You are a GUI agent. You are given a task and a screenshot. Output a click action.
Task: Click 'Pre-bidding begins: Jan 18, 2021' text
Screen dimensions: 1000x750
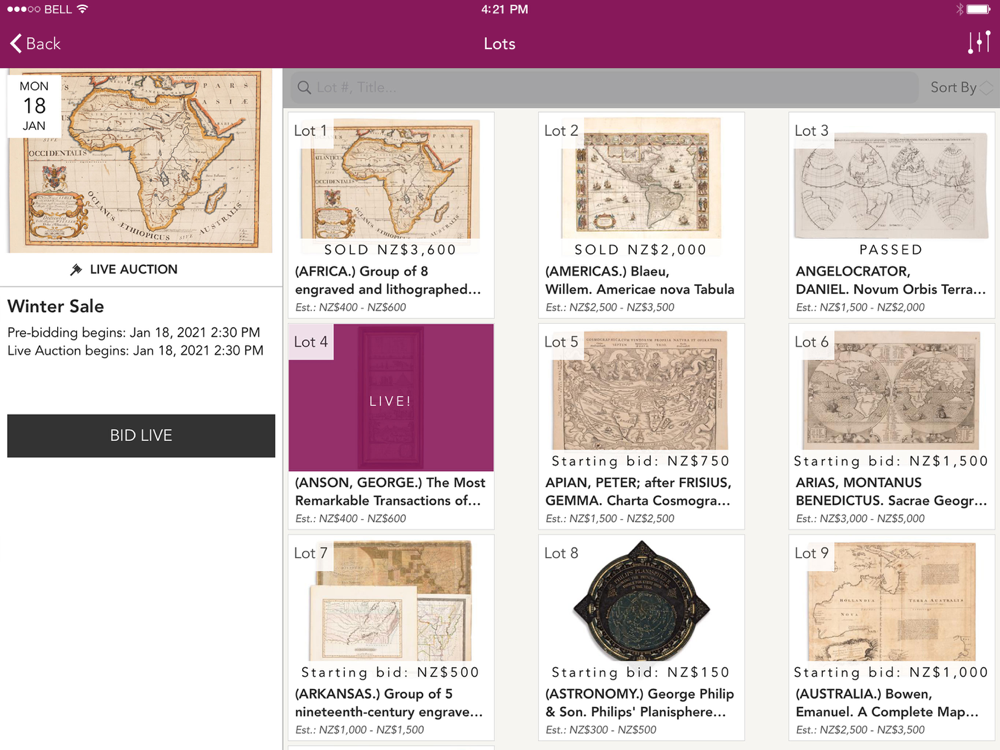click(134, 332)
